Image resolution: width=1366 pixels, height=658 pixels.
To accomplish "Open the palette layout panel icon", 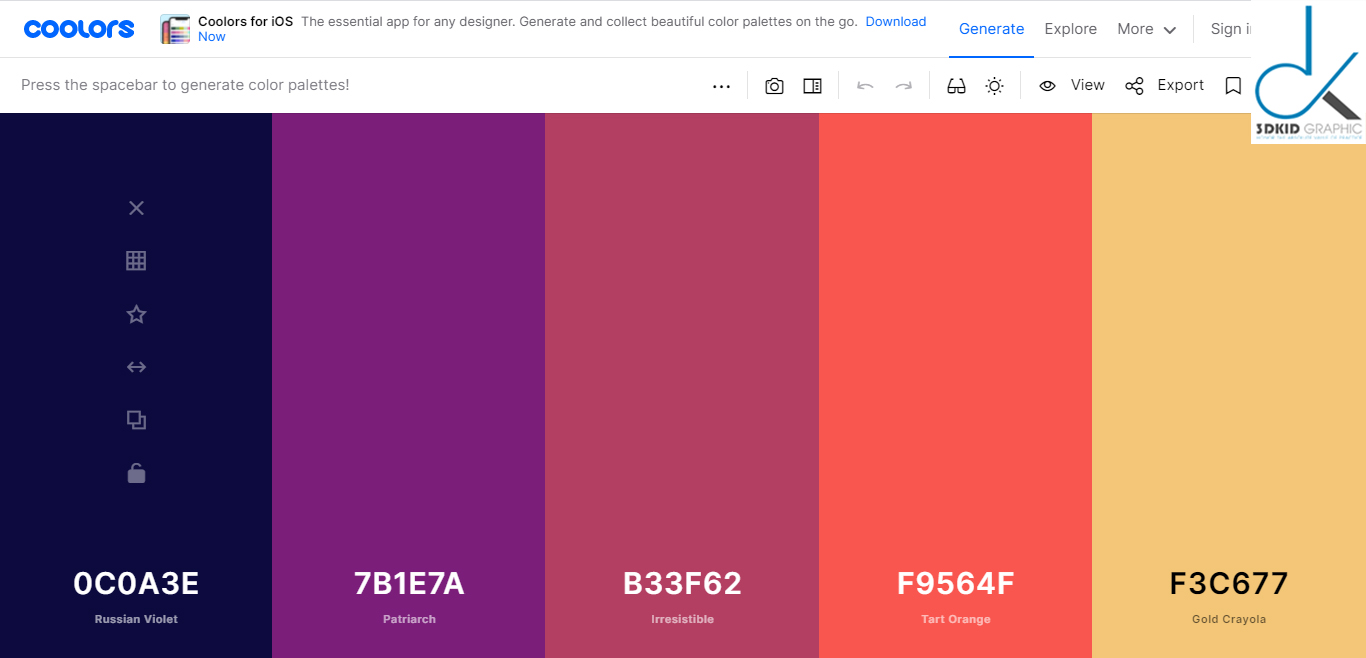I will (x=812, y=86).
